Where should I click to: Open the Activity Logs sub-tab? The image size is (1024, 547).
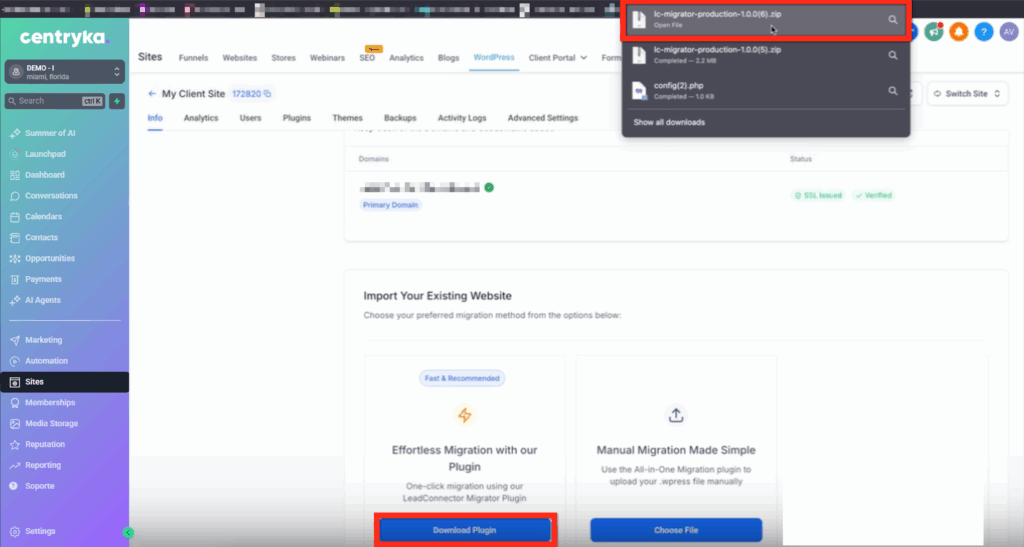coord(462,118)
